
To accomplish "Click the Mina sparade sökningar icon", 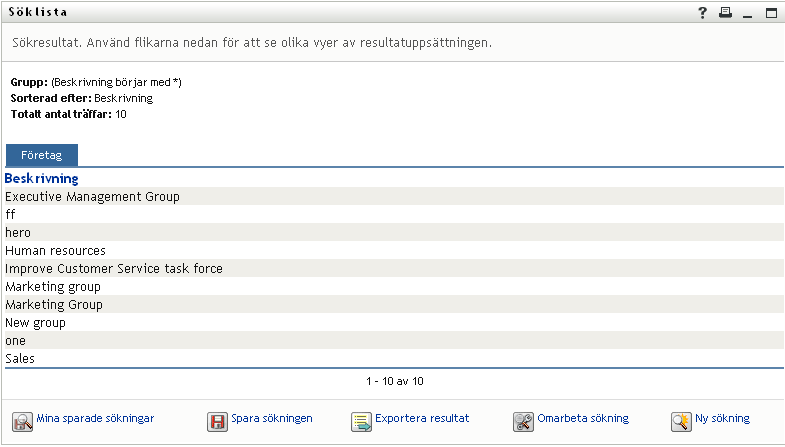I will point(23,421).
